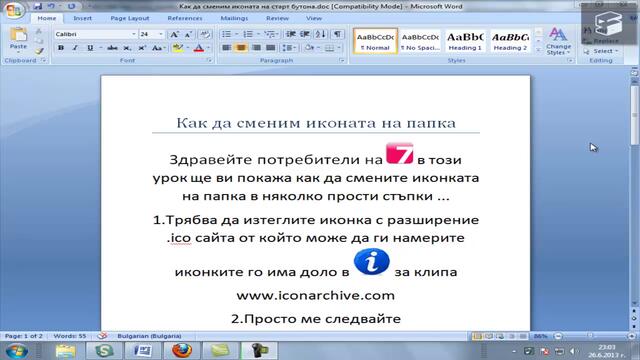Open the Mailings tab
This screenshot has width=640, height=360.
[234, 18]
